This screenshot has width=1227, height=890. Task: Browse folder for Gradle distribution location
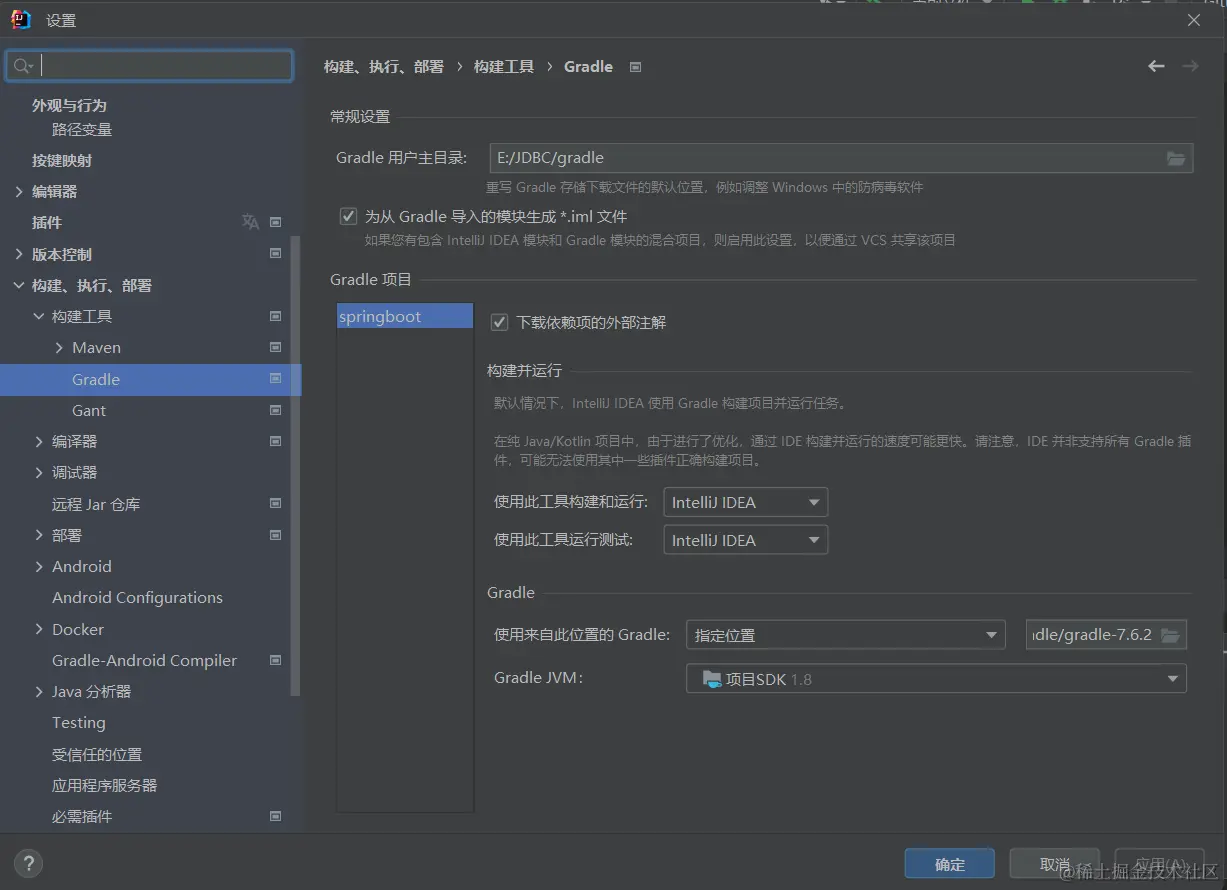pyautogui.click(x=1169, y=634)
